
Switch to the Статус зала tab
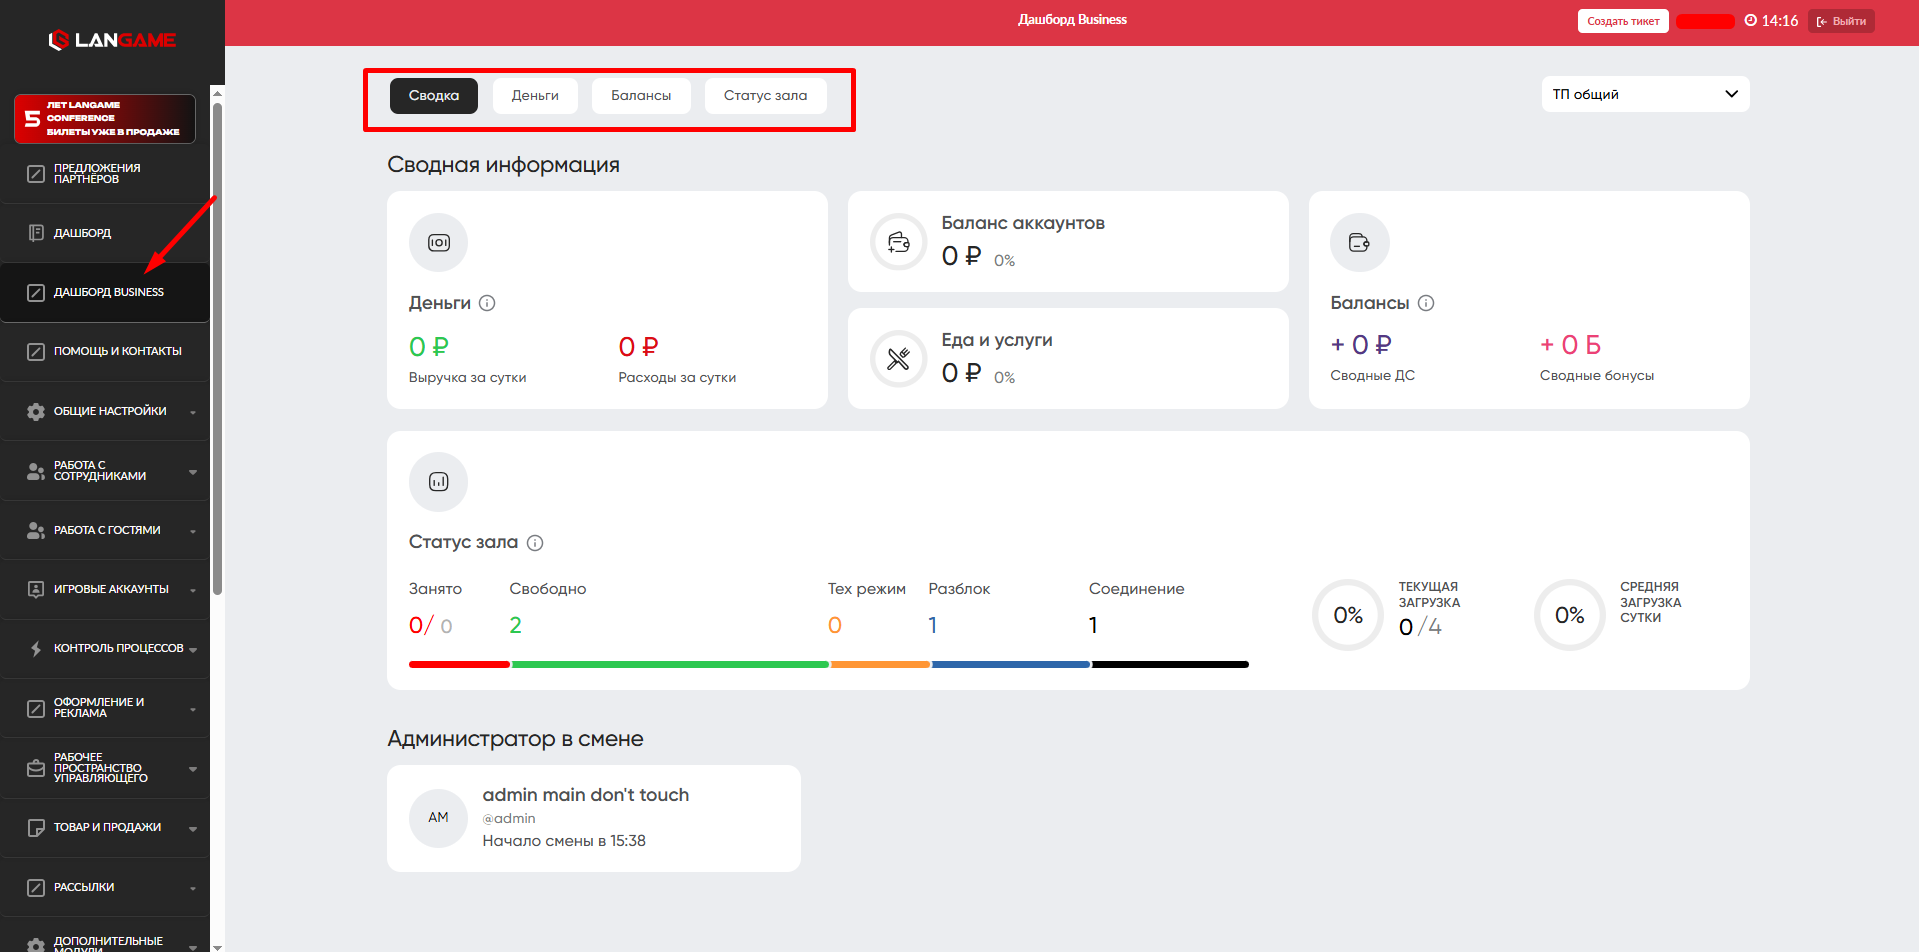(765, 96)
